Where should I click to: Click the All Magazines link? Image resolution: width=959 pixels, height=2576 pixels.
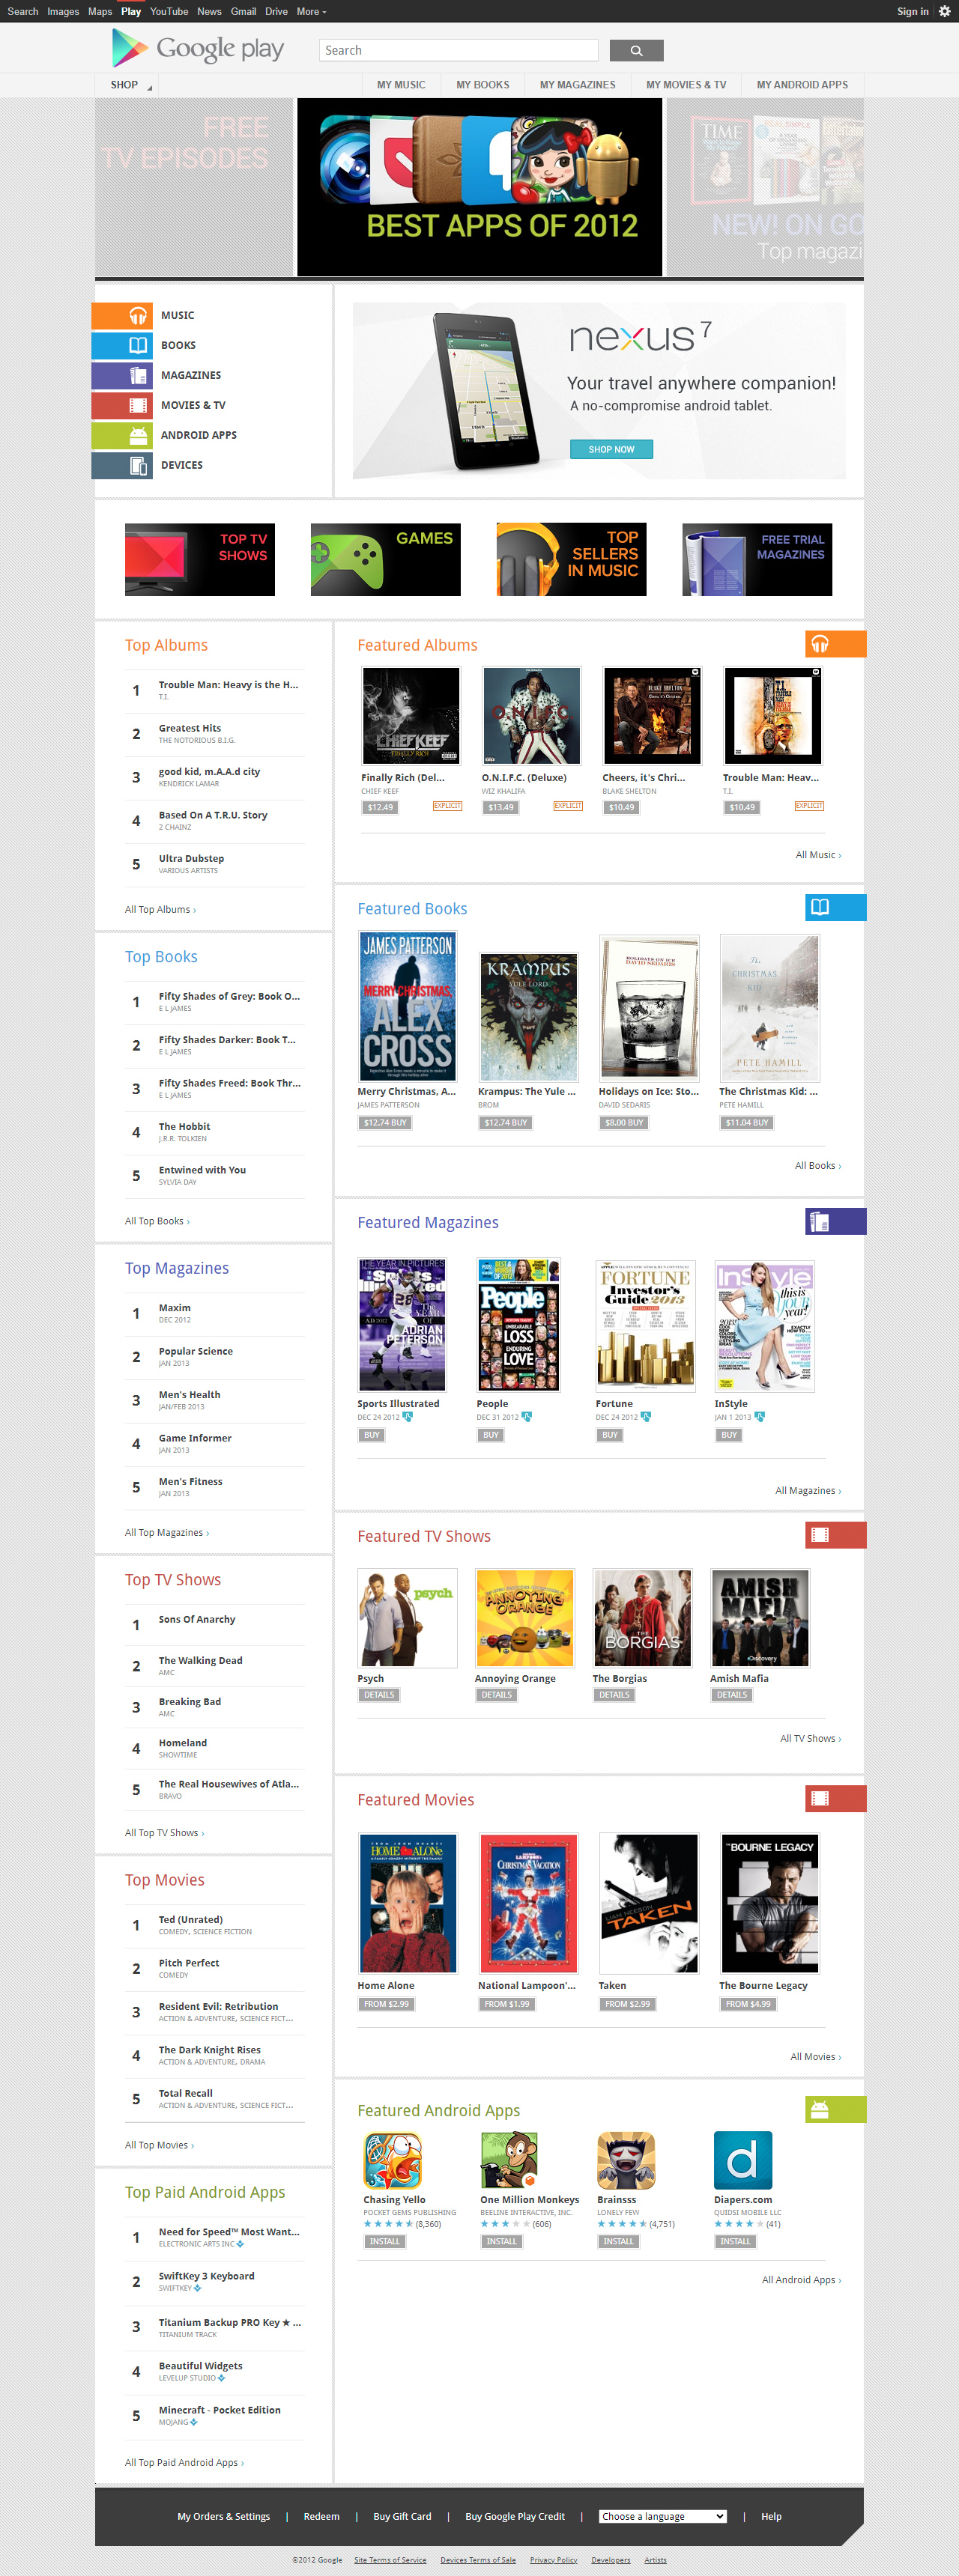(x=808, y=1490)
